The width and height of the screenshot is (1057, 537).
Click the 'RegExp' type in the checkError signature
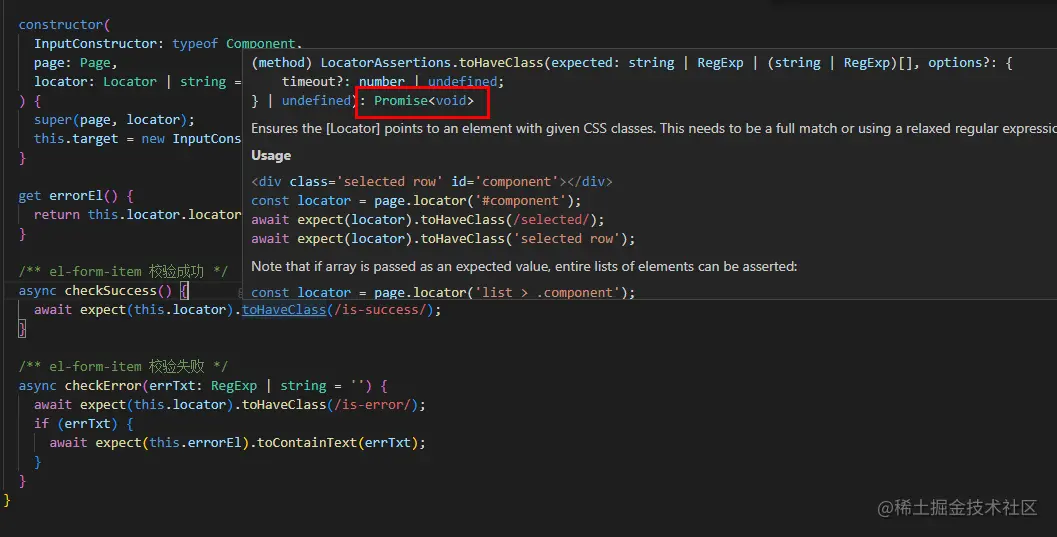234,386
